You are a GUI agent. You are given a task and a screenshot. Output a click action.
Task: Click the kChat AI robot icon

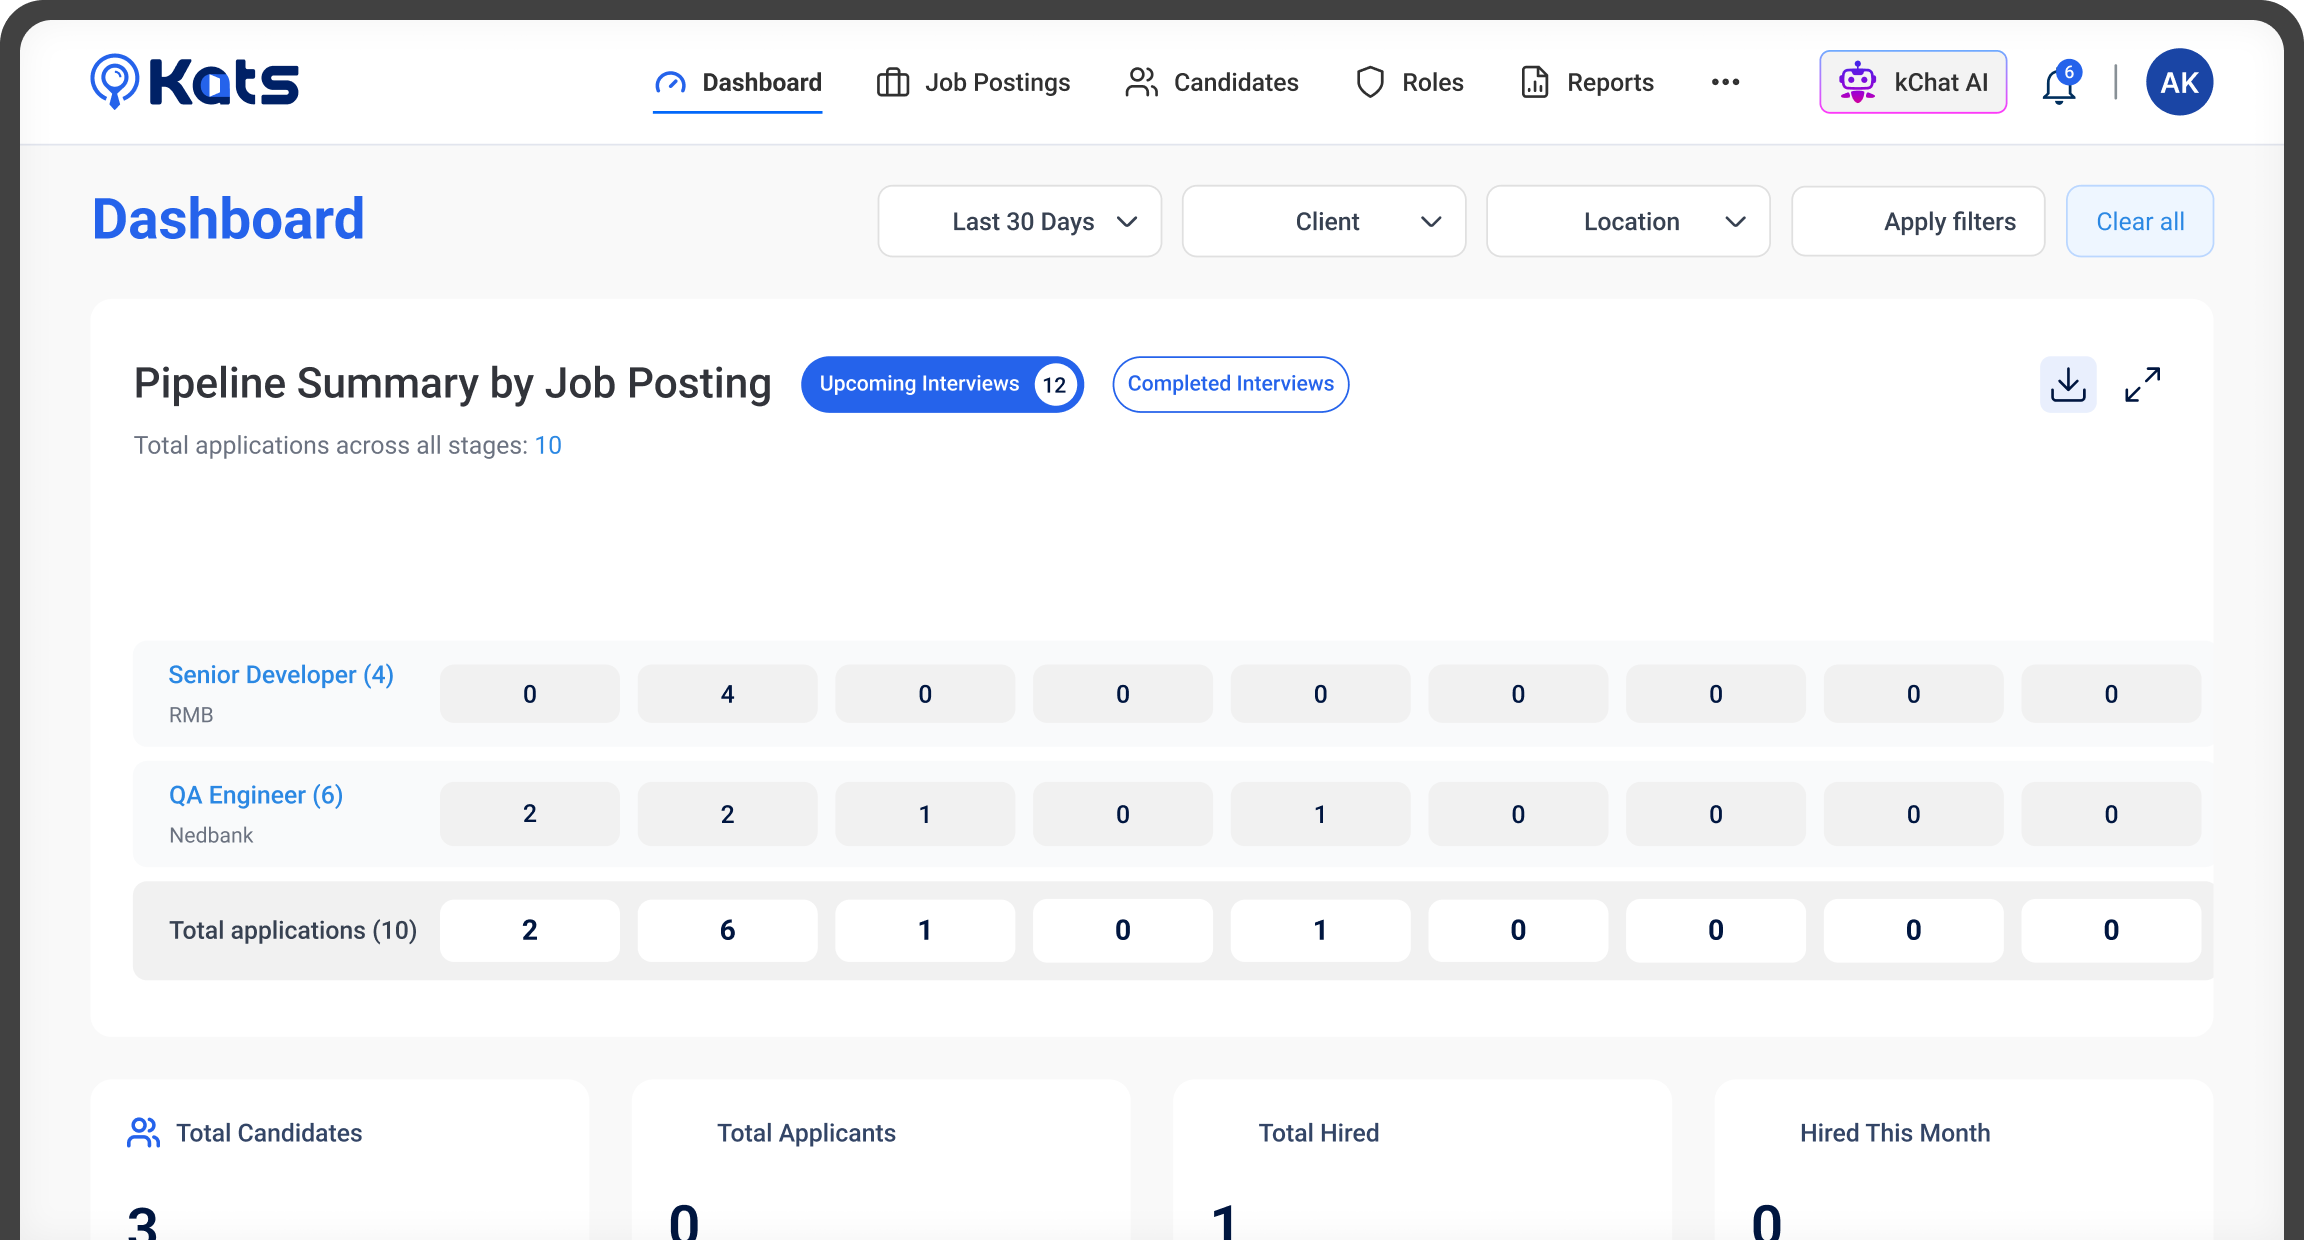[x=1857, y=82]
